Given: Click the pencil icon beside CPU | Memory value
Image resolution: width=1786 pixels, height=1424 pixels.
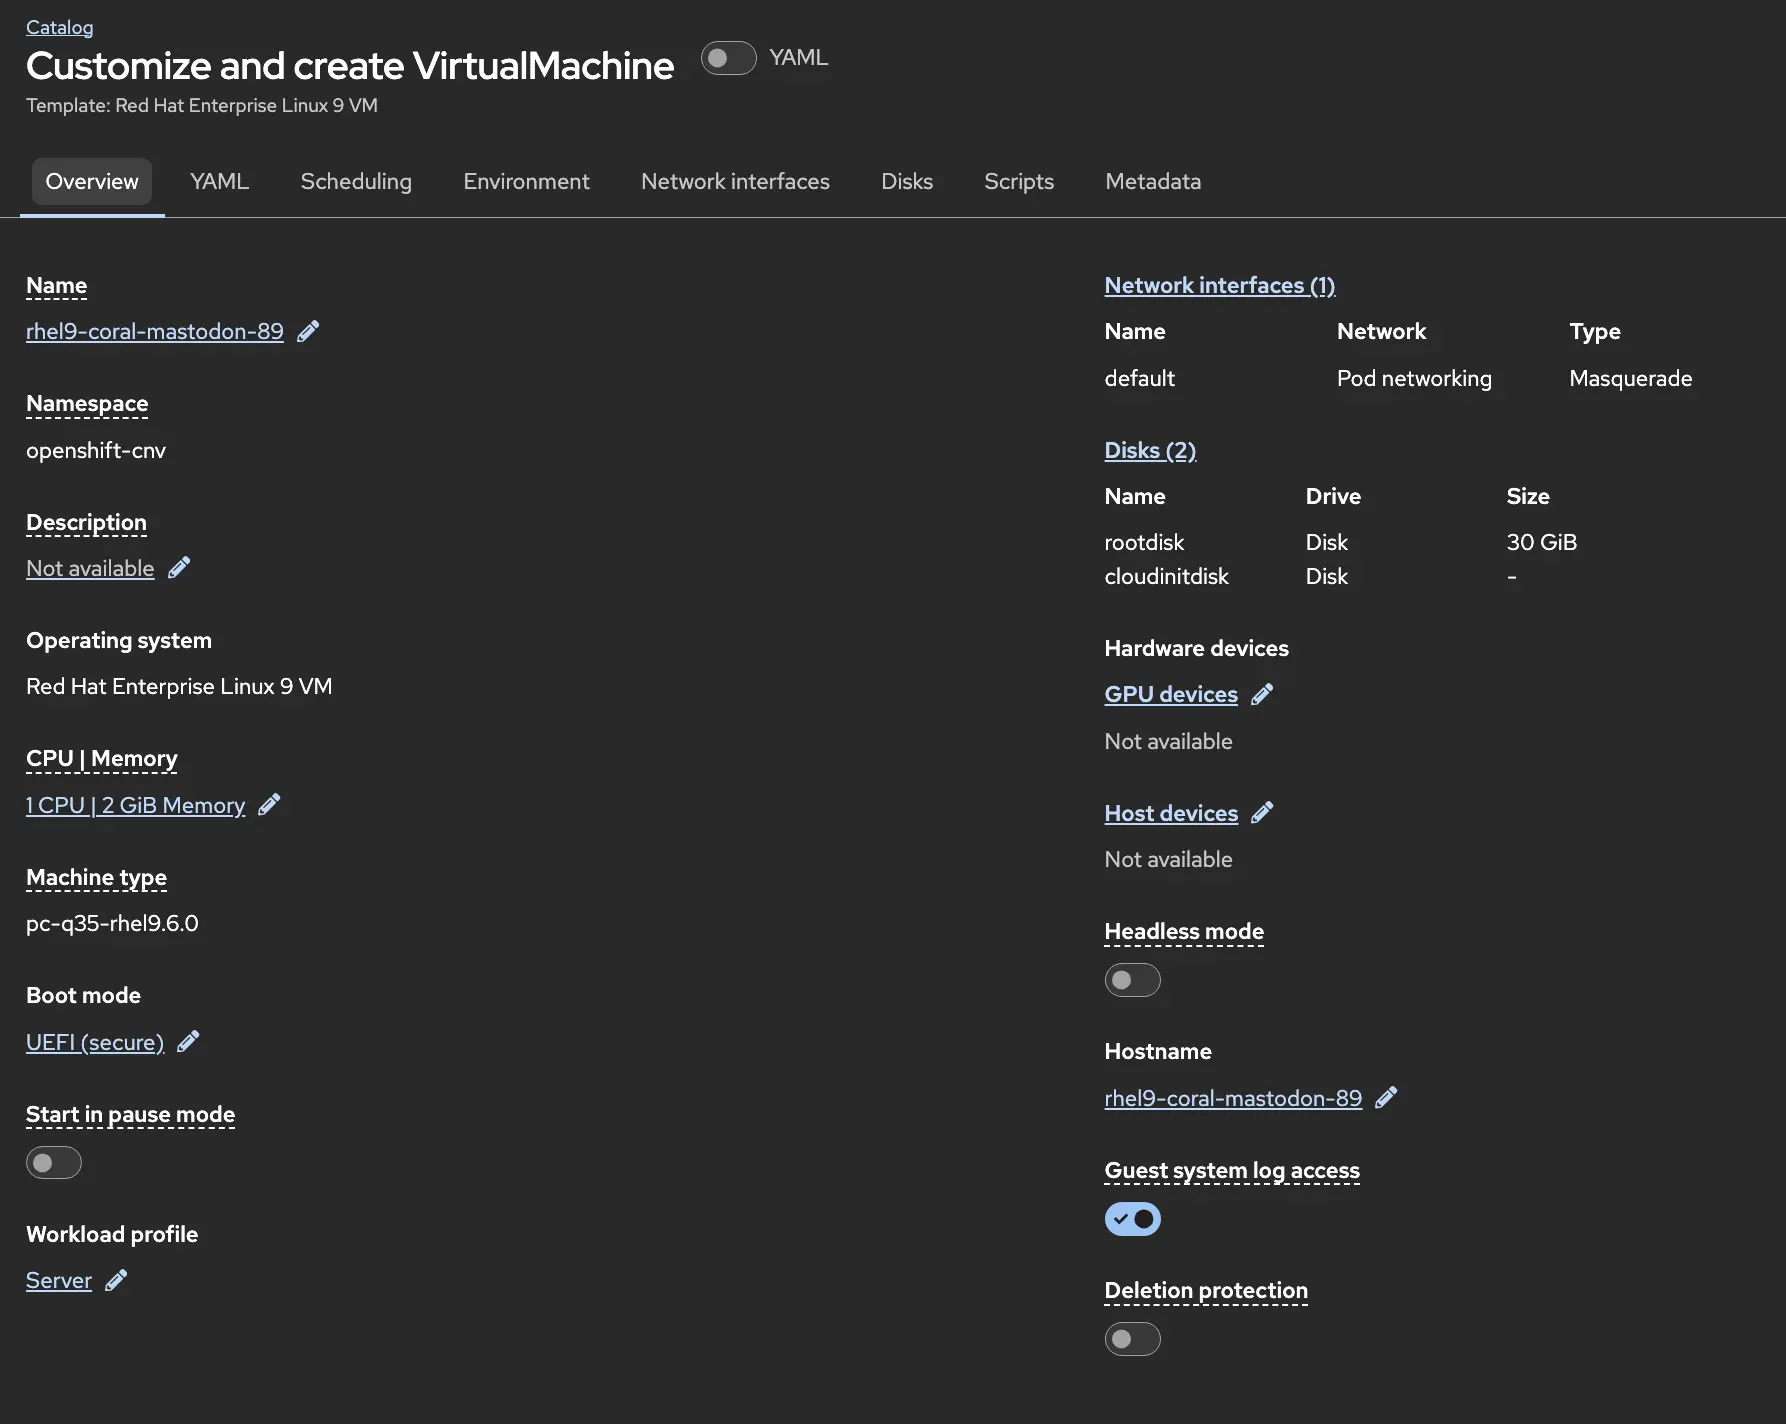Looking at the screenshot, I should tap(269, 805).
